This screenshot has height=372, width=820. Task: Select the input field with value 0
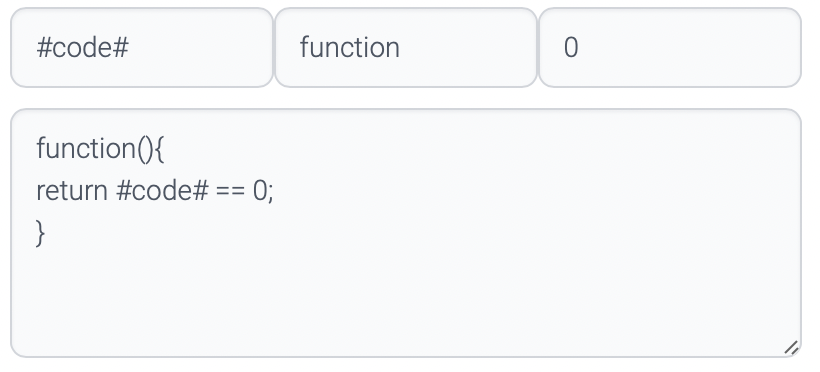coord(670,48)
